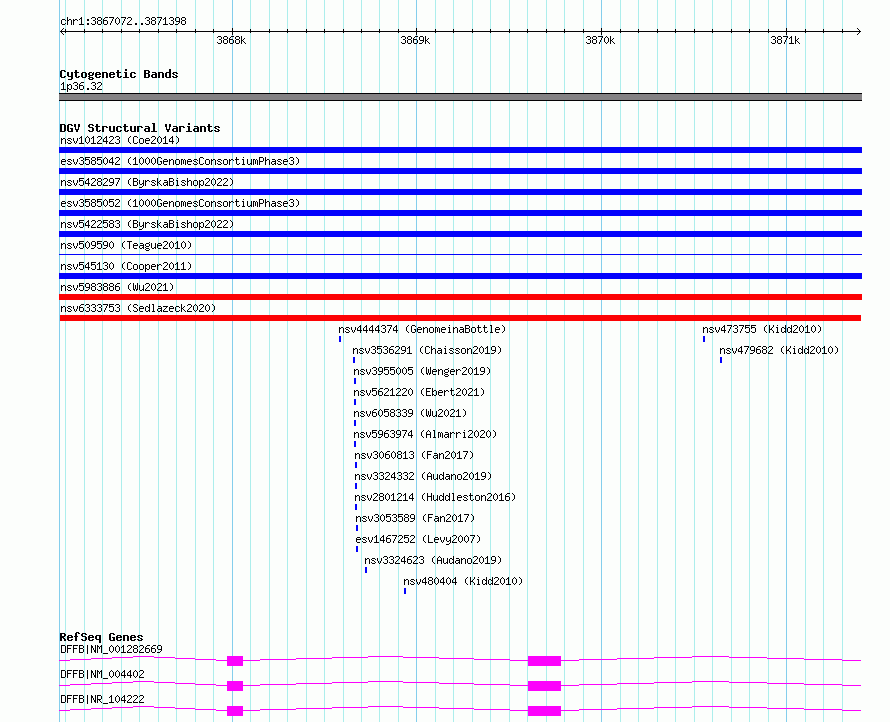
Task: Open the DFFB|NM_001282669 transcript label
Action: tap(111, 649)
